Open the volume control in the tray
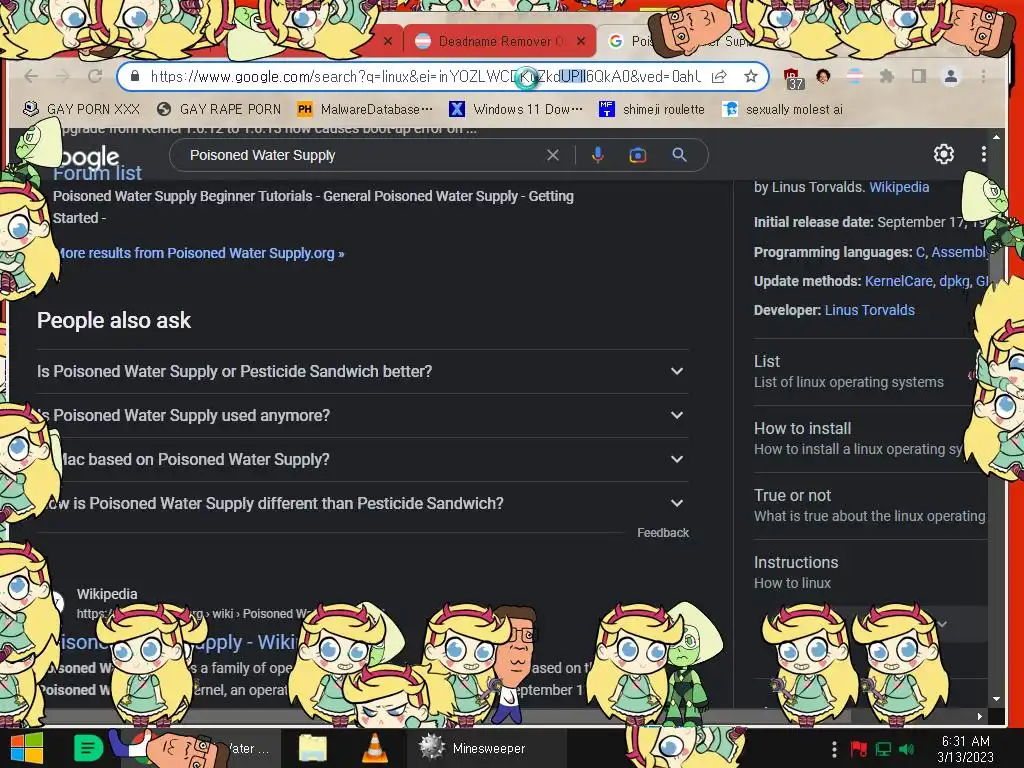The width and height of the screenshot is (1024, 768). (x=906, y=749)
